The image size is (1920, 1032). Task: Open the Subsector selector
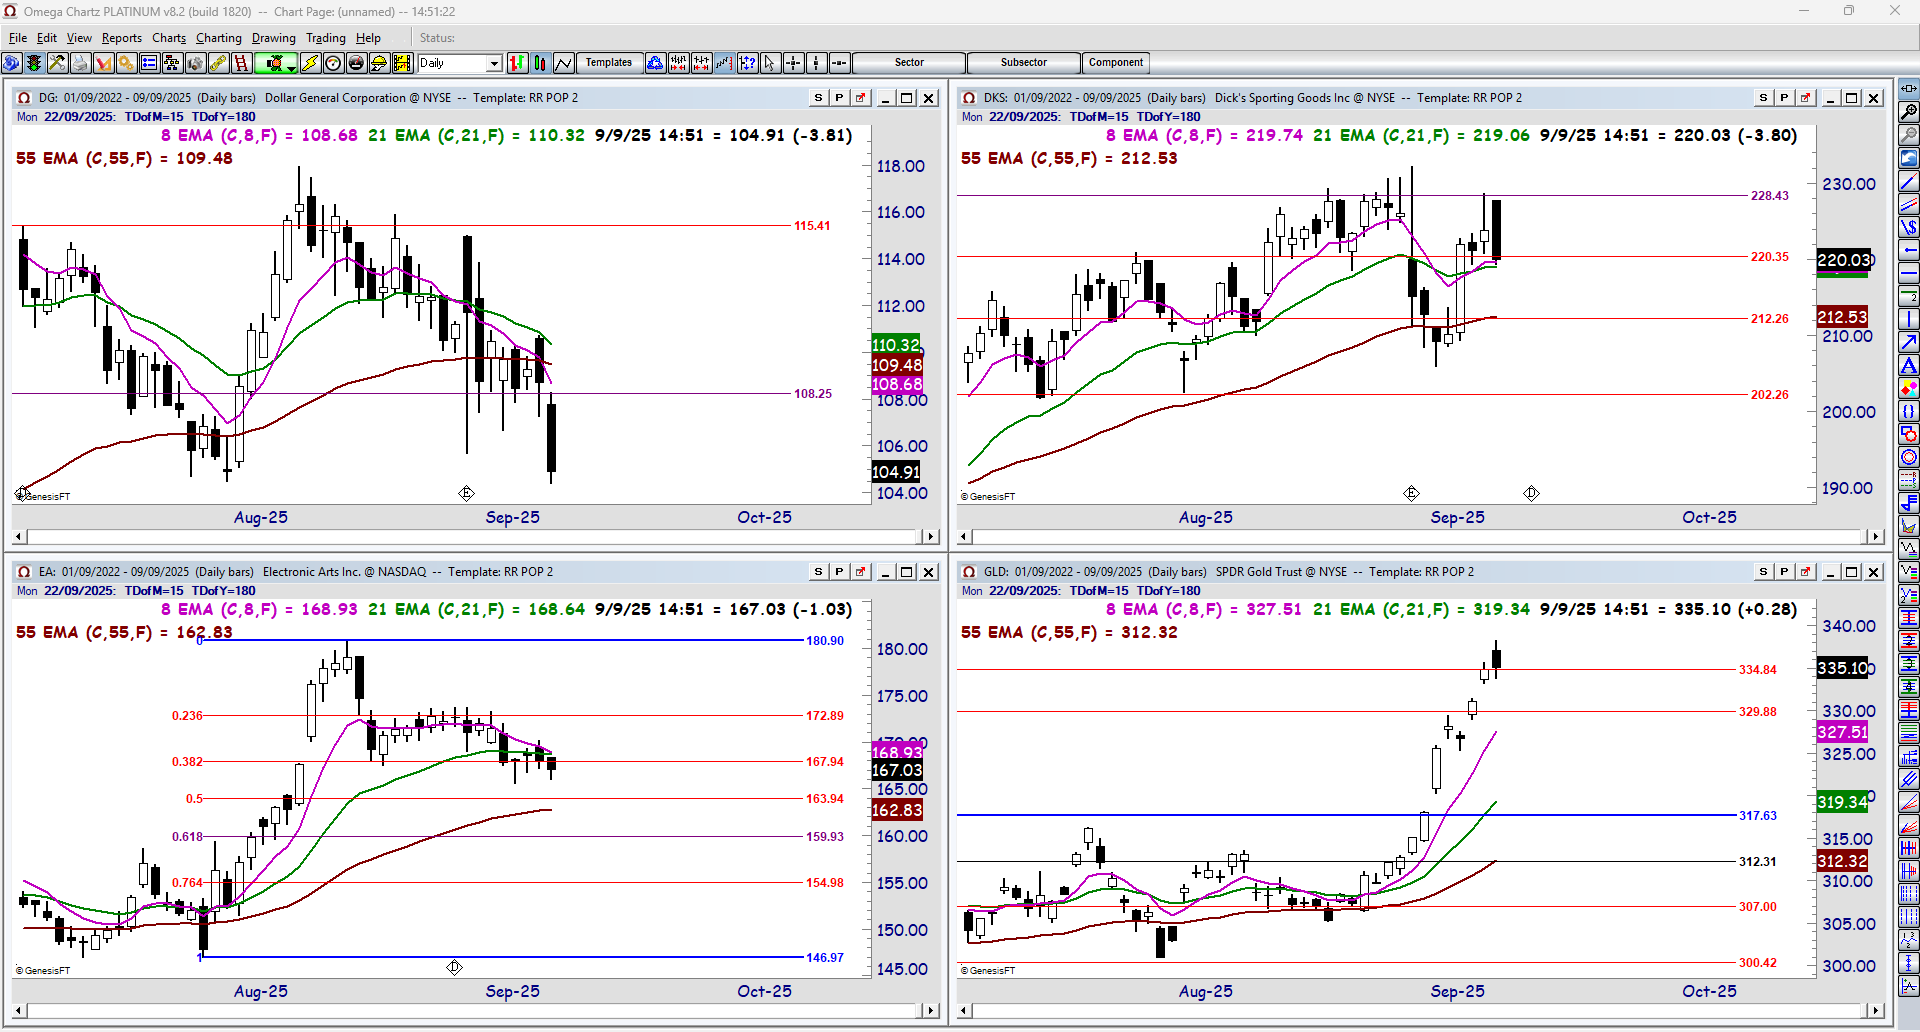[x=1024, y=63]
